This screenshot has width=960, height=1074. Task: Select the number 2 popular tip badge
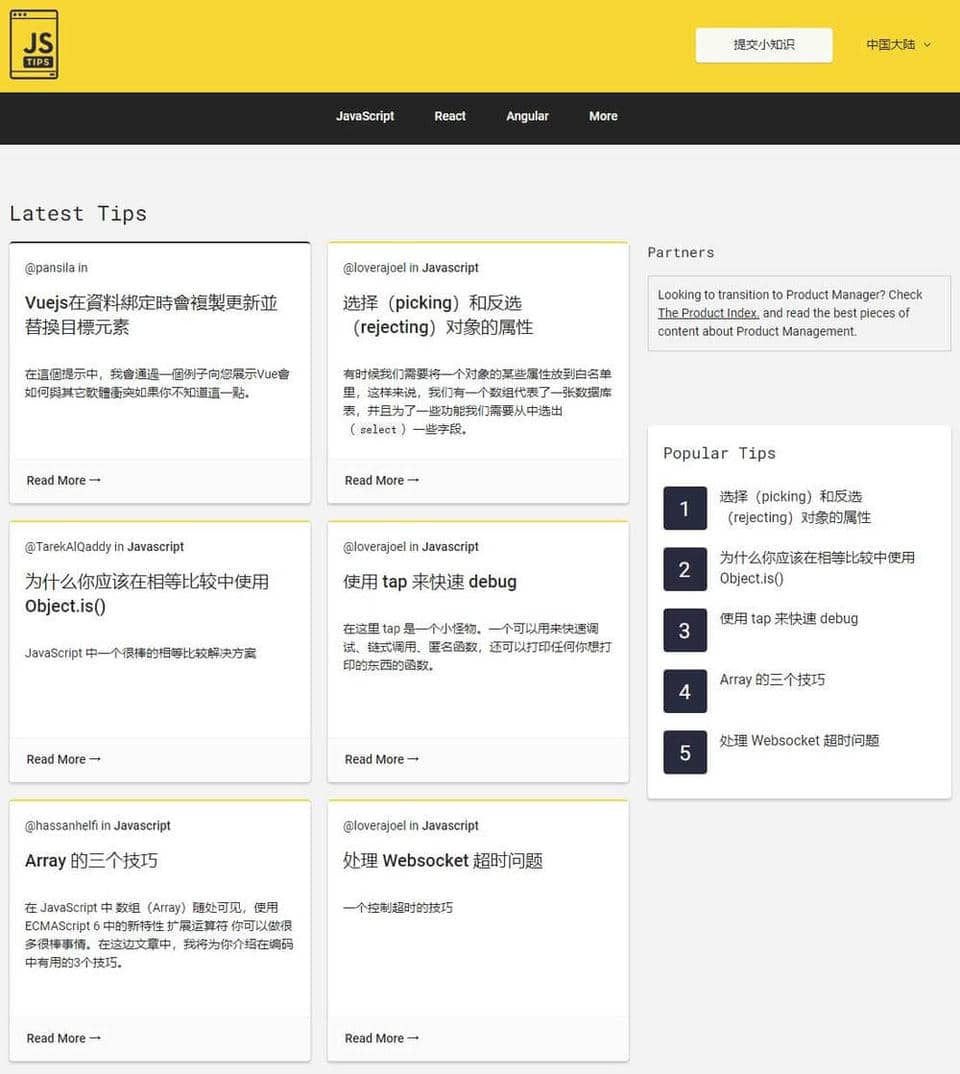pos(684,569)
